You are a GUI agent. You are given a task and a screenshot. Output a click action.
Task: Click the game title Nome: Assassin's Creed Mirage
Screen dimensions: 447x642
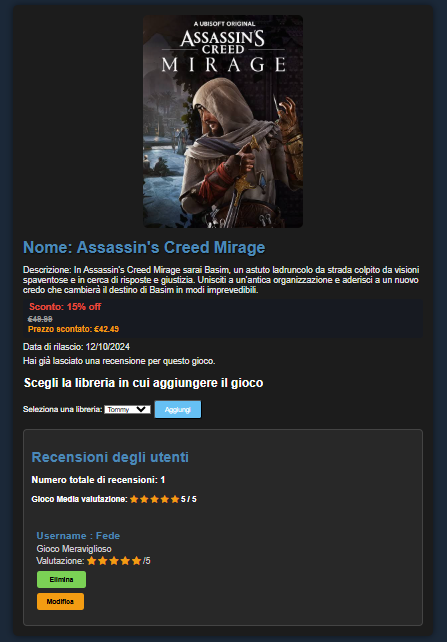(x=144, y=247)
